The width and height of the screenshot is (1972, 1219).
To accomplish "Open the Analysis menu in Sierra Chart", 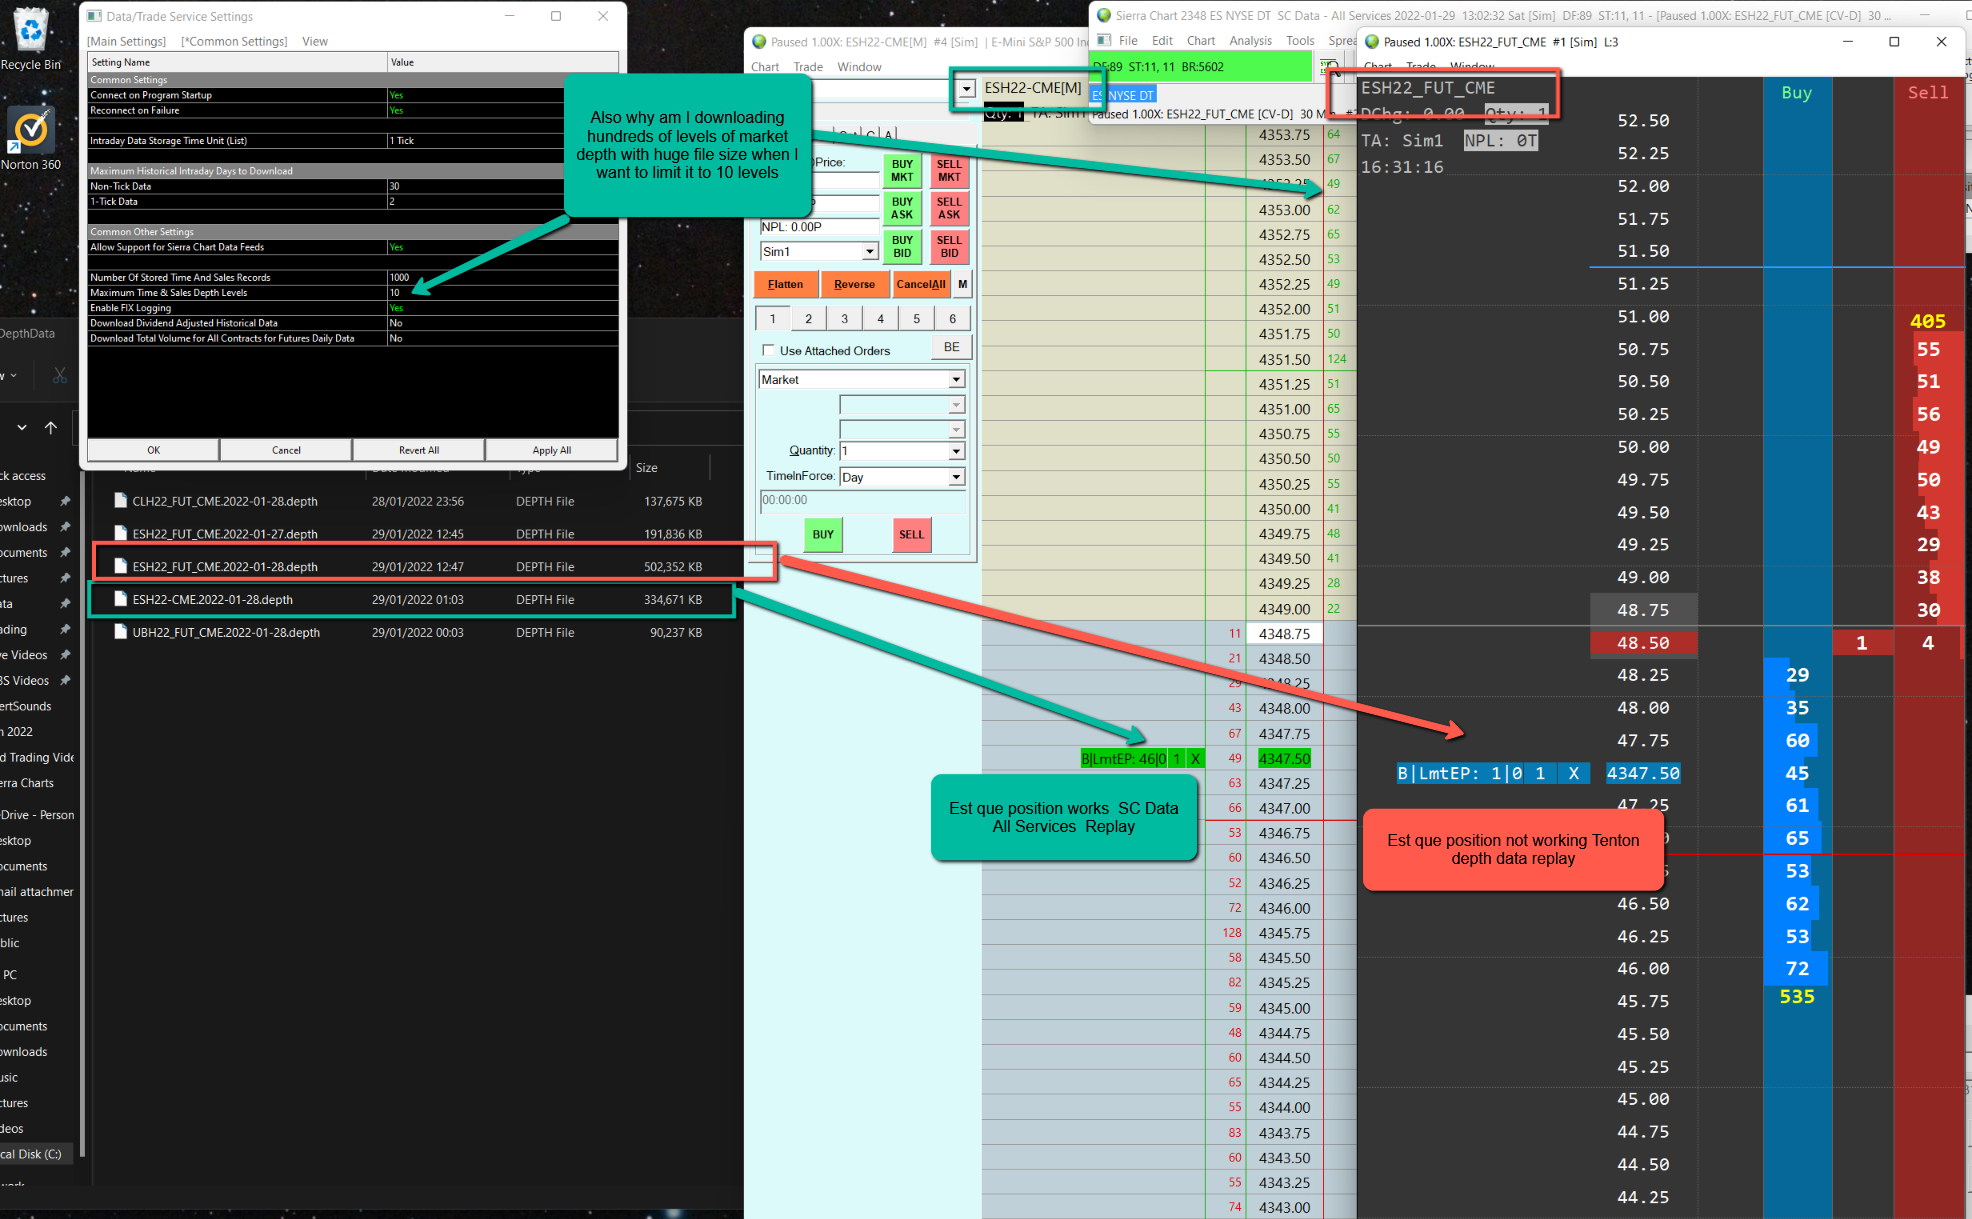I will pos(1250,41).
